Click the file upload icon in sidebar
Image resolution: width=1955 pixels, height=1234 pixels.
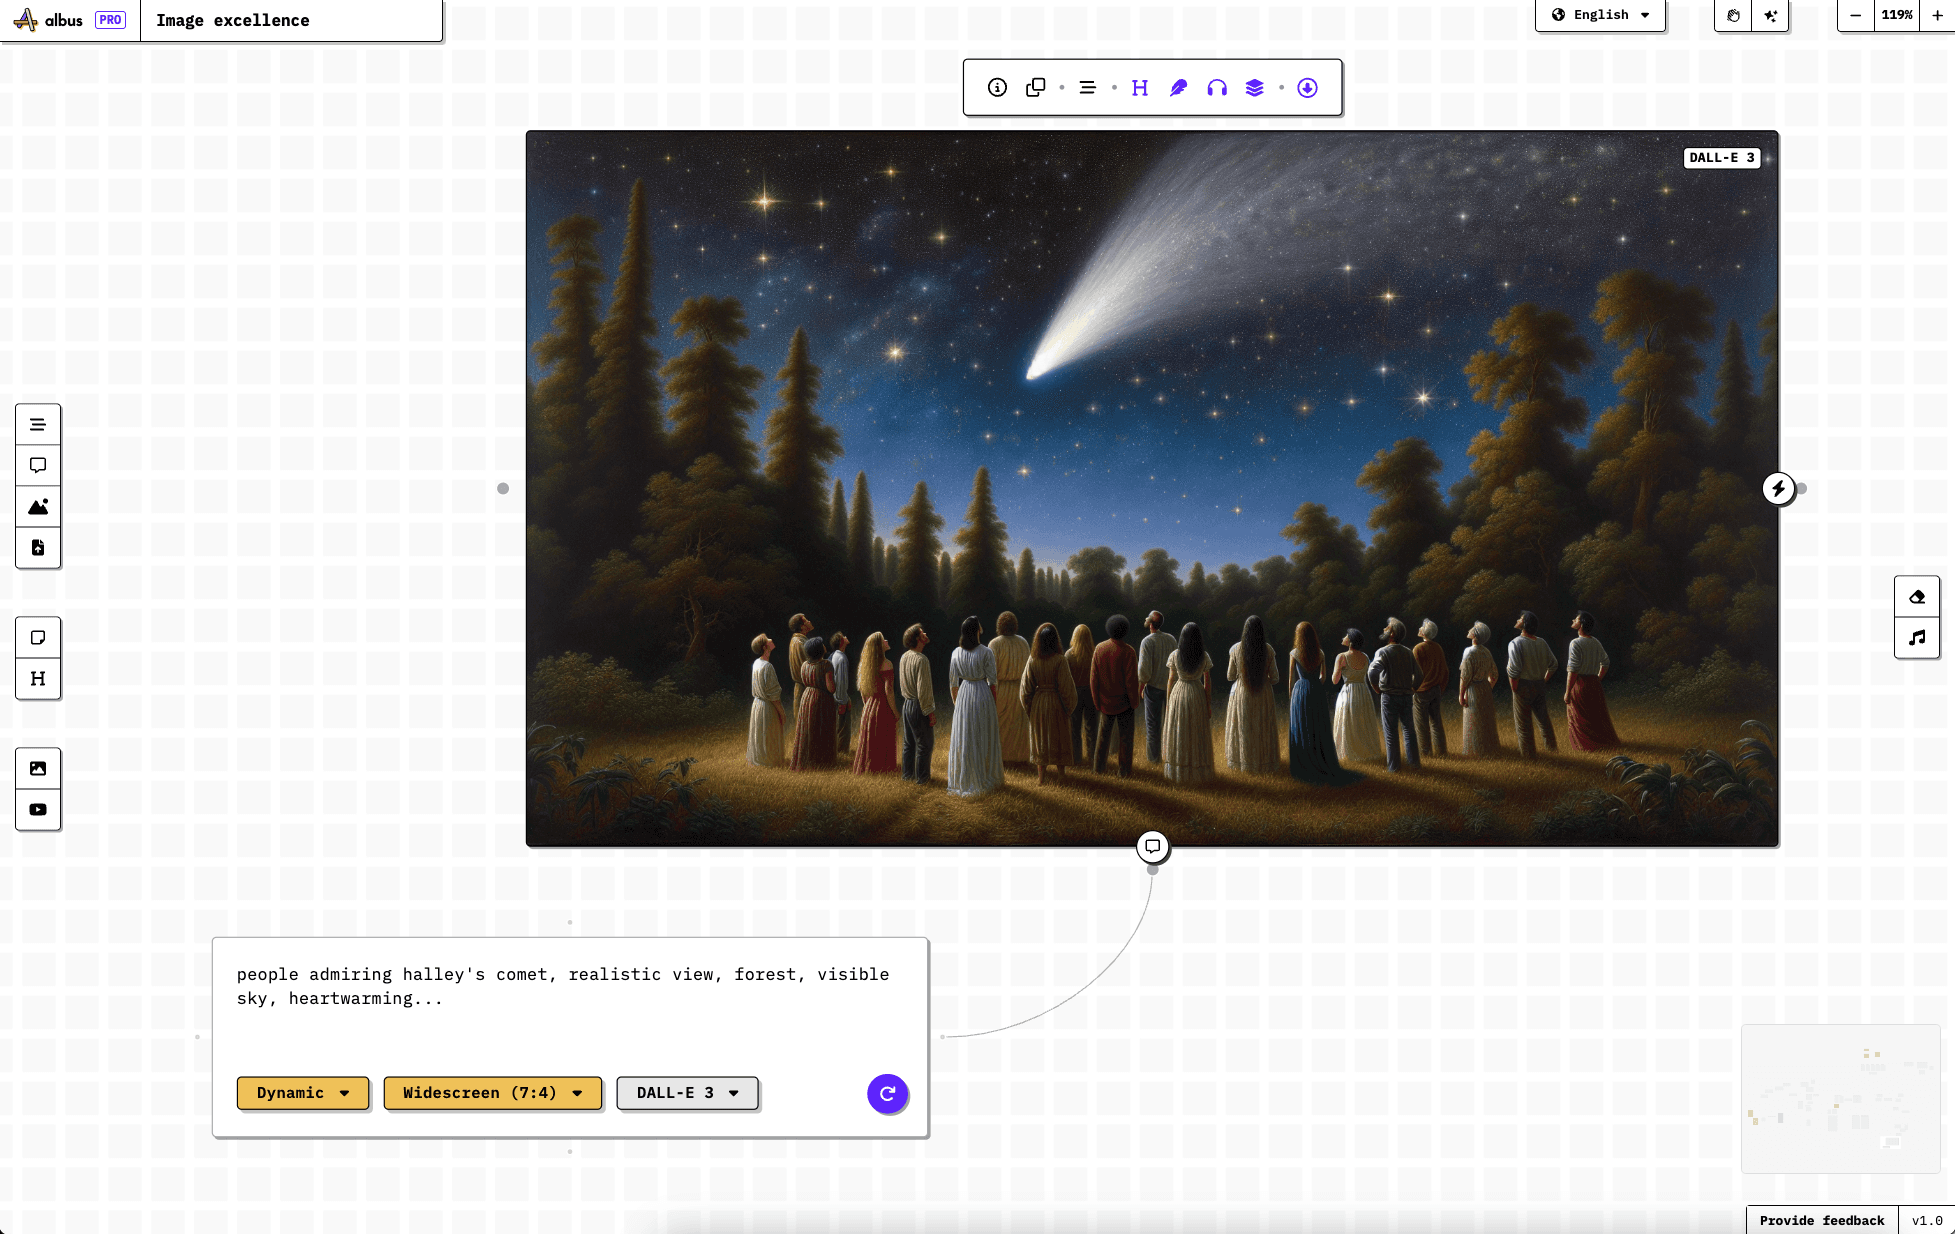(38, 547)
